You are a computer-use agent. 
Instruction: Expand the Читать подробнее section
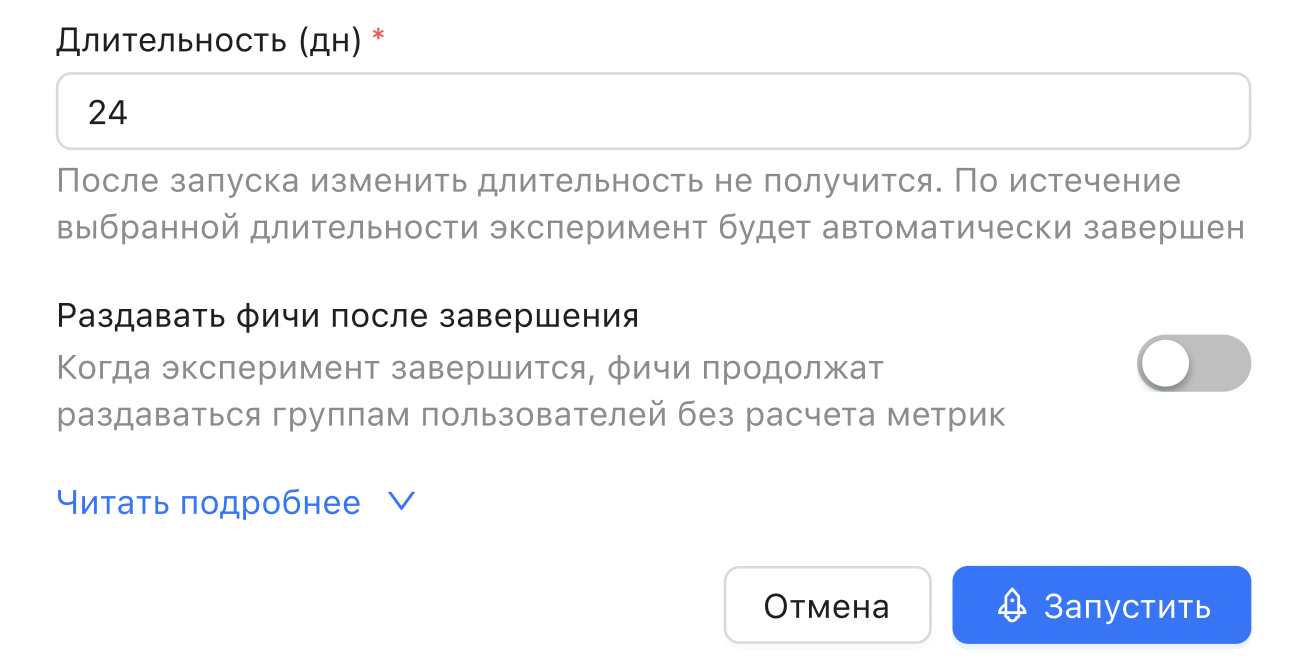pos(209,503)
